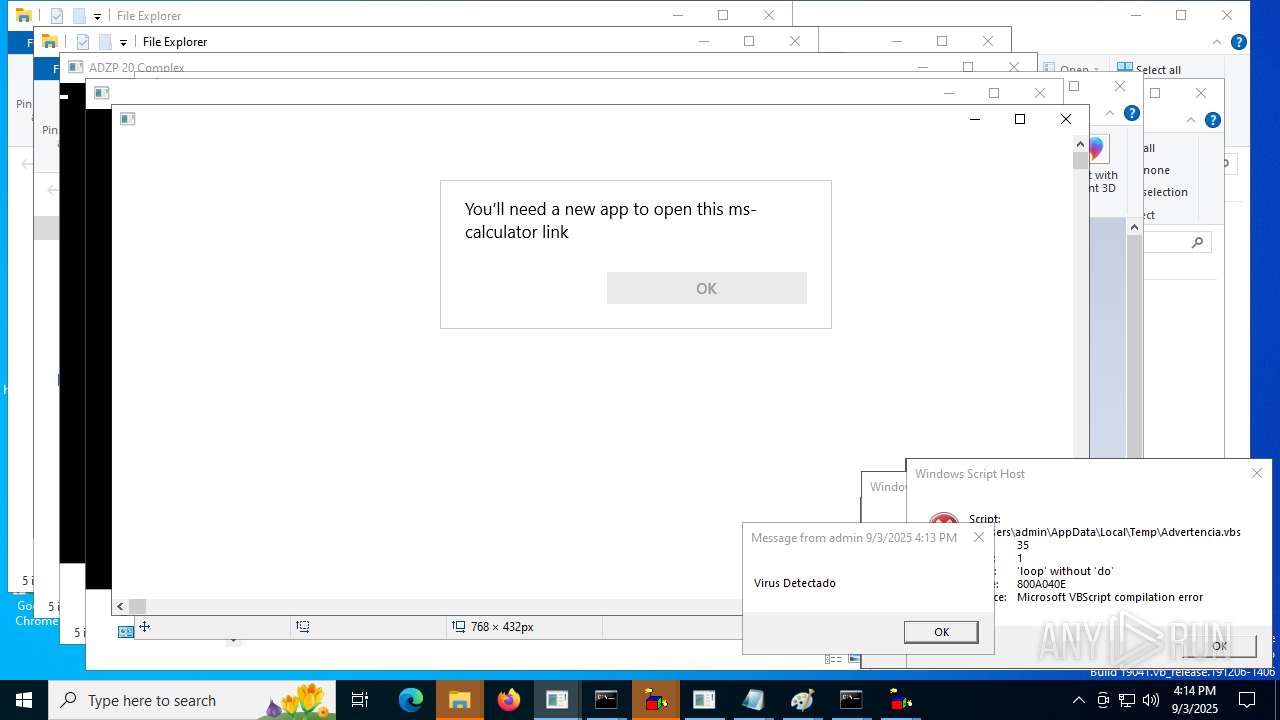Click the first command prompt taskbar icon
This screenshot has height=720, width=1280.
(606, 700)
